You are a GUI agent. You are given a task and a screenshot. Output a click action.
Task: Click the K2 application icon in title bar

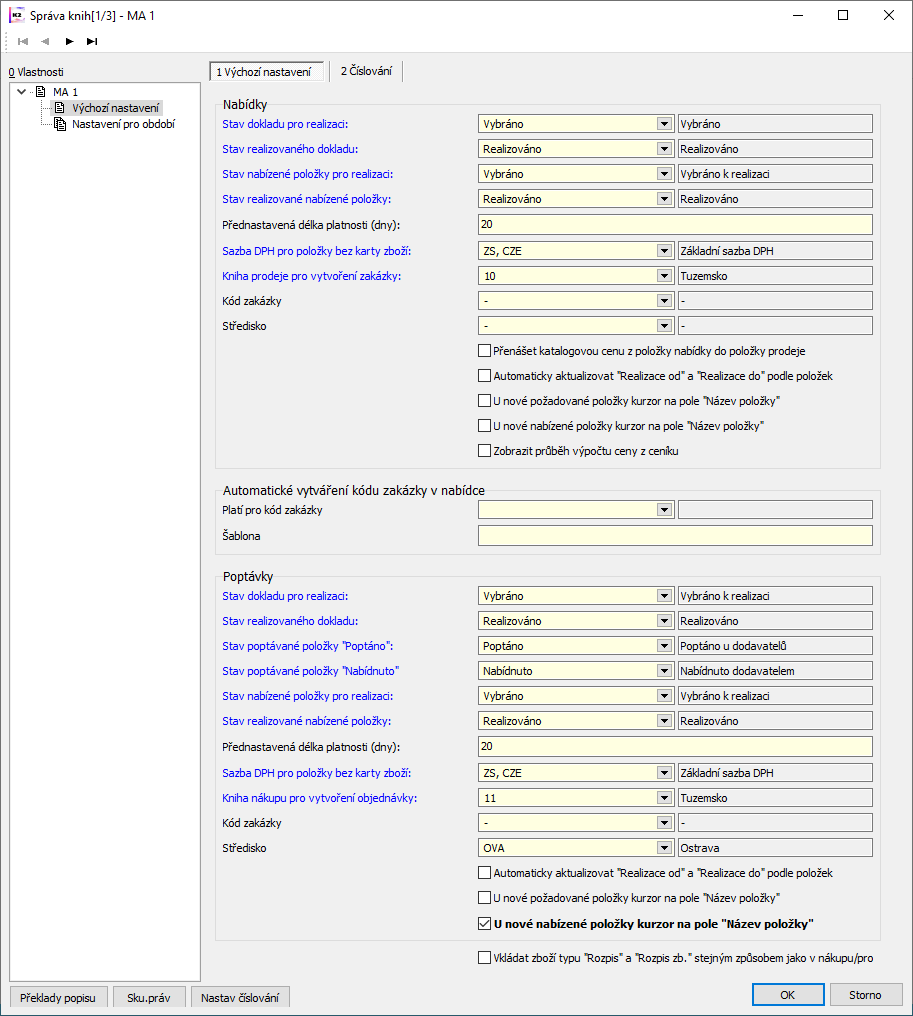17,15
